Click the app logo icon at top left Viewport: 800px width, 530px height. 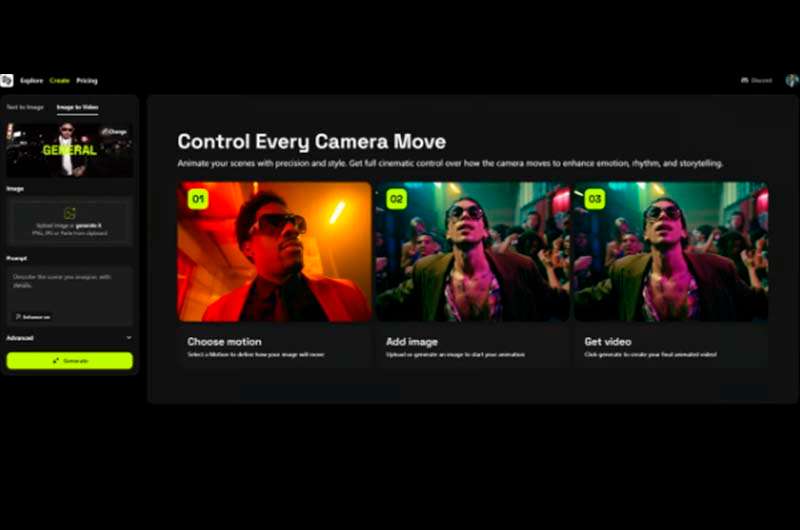coord(7,81)
